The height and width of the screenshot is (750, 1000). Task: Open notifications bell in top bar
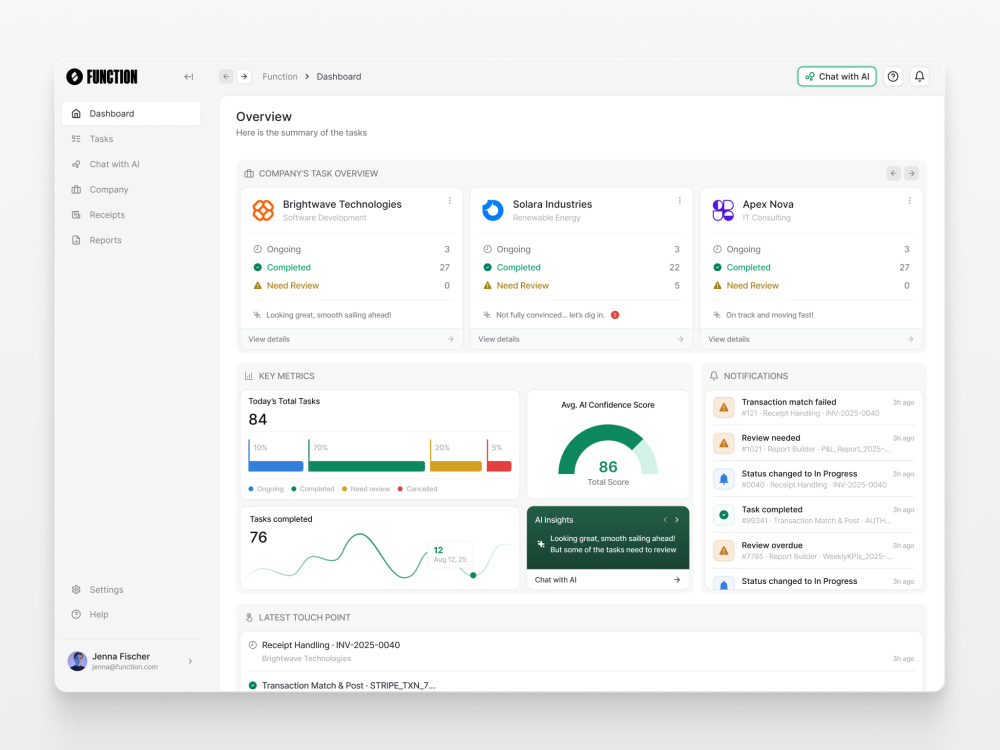click(x=919, y=77)
